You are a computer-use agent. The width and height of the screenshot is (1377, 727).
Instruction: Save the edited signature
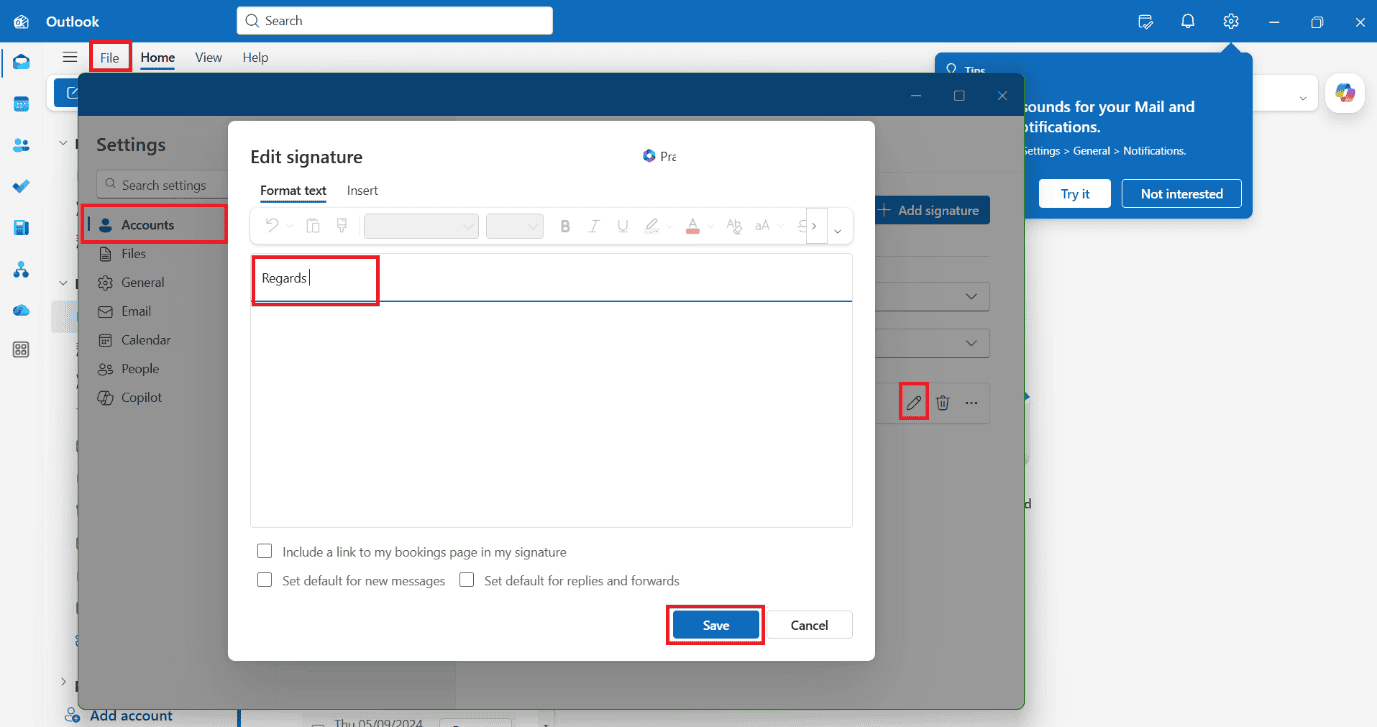click(x=716, y=625)
